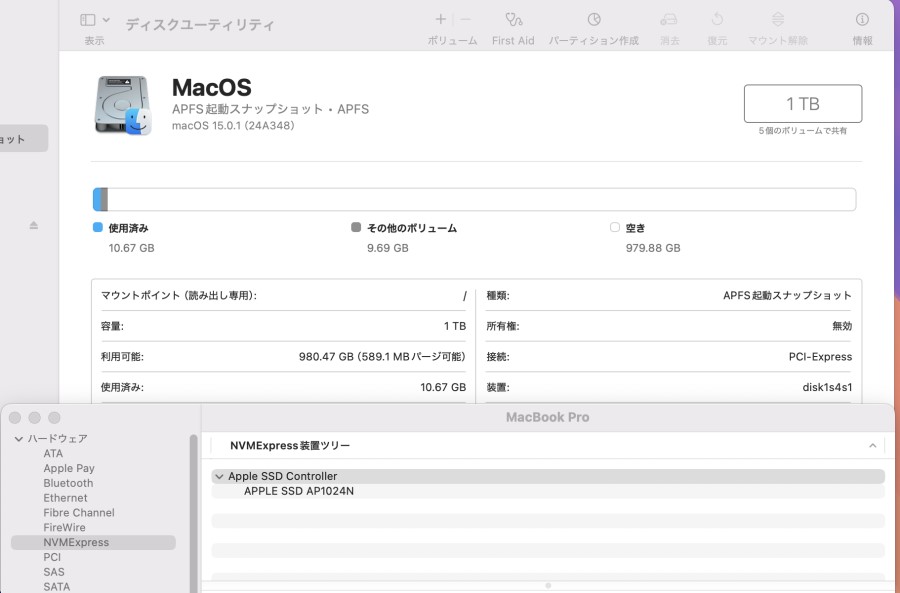900x593 pixels.
Task: Click the 980.47 GB available value
Action: click(x=382, y=356)
